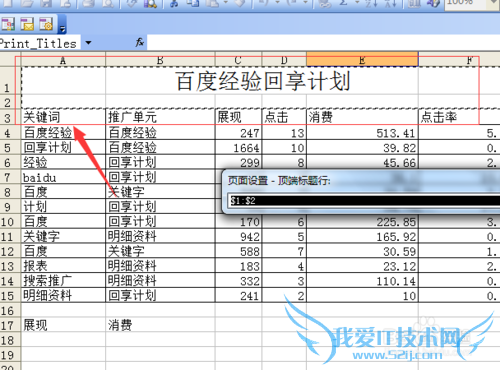
Task: Select column C header
Action: tap(238, 60)
